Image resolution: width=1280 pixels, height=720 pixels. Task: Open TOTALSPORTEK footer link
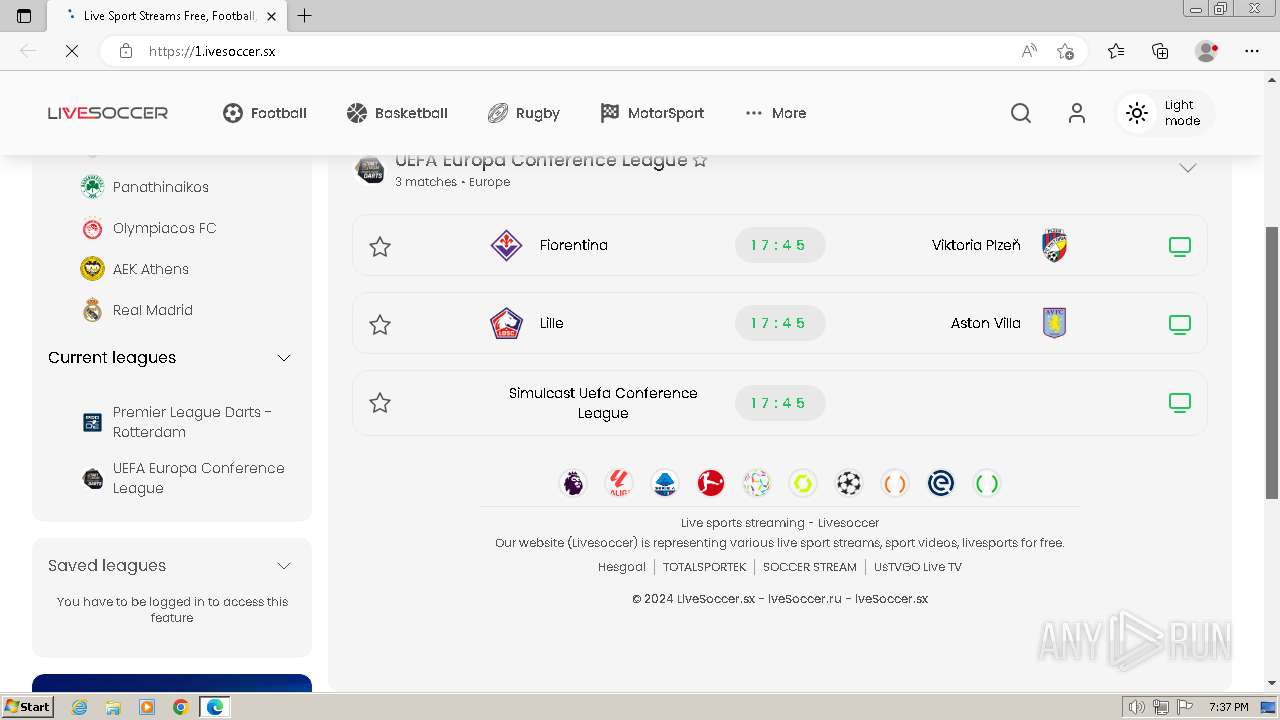(x=705, y=567)
